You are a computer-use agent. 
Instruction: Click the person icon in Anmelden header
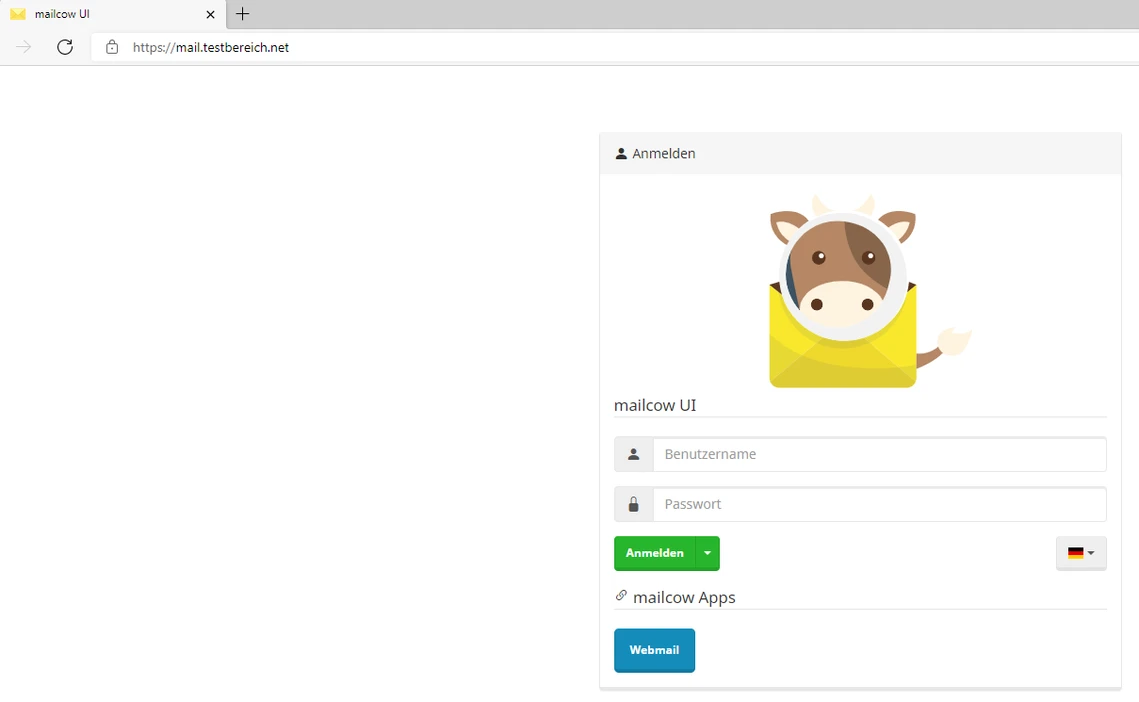(x=621, y=154)
